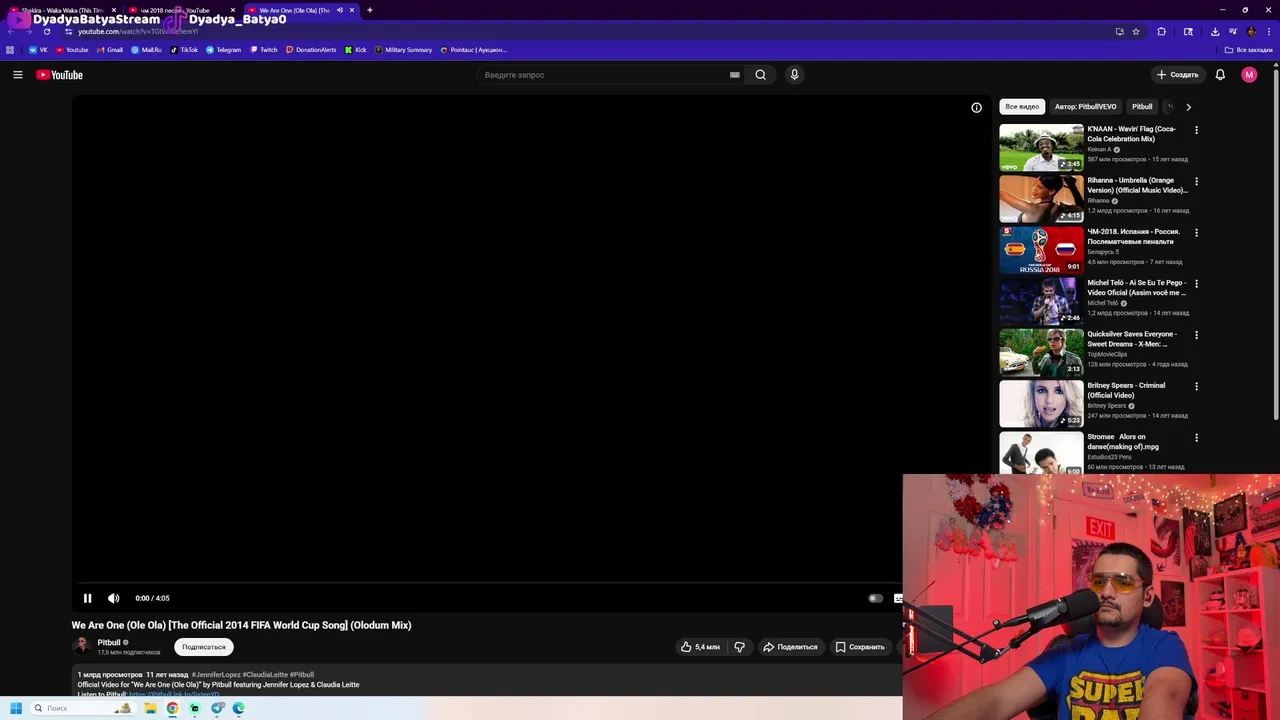Click the Windows taskbar Поиск search box
This screenshot has height=720, width=1280.
click(82, 708)
